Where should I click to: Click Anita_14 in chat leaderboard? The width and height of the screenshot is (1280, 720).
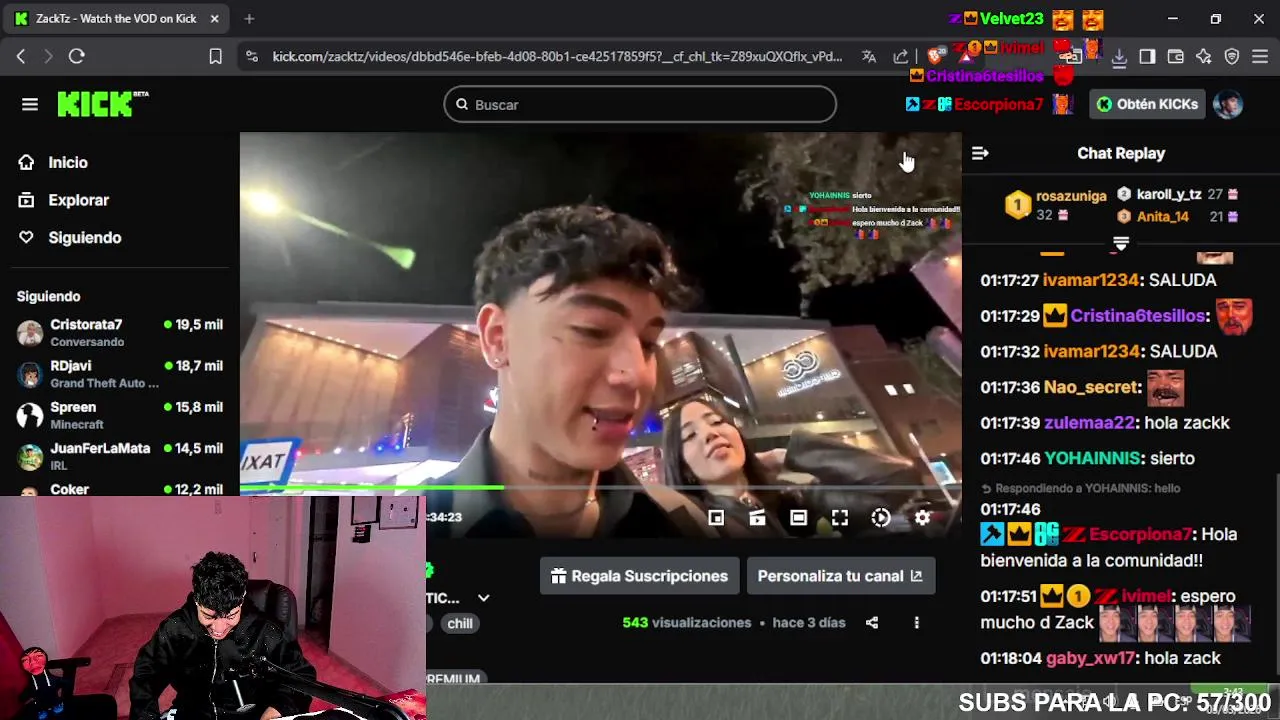(x=1163, y=216)
